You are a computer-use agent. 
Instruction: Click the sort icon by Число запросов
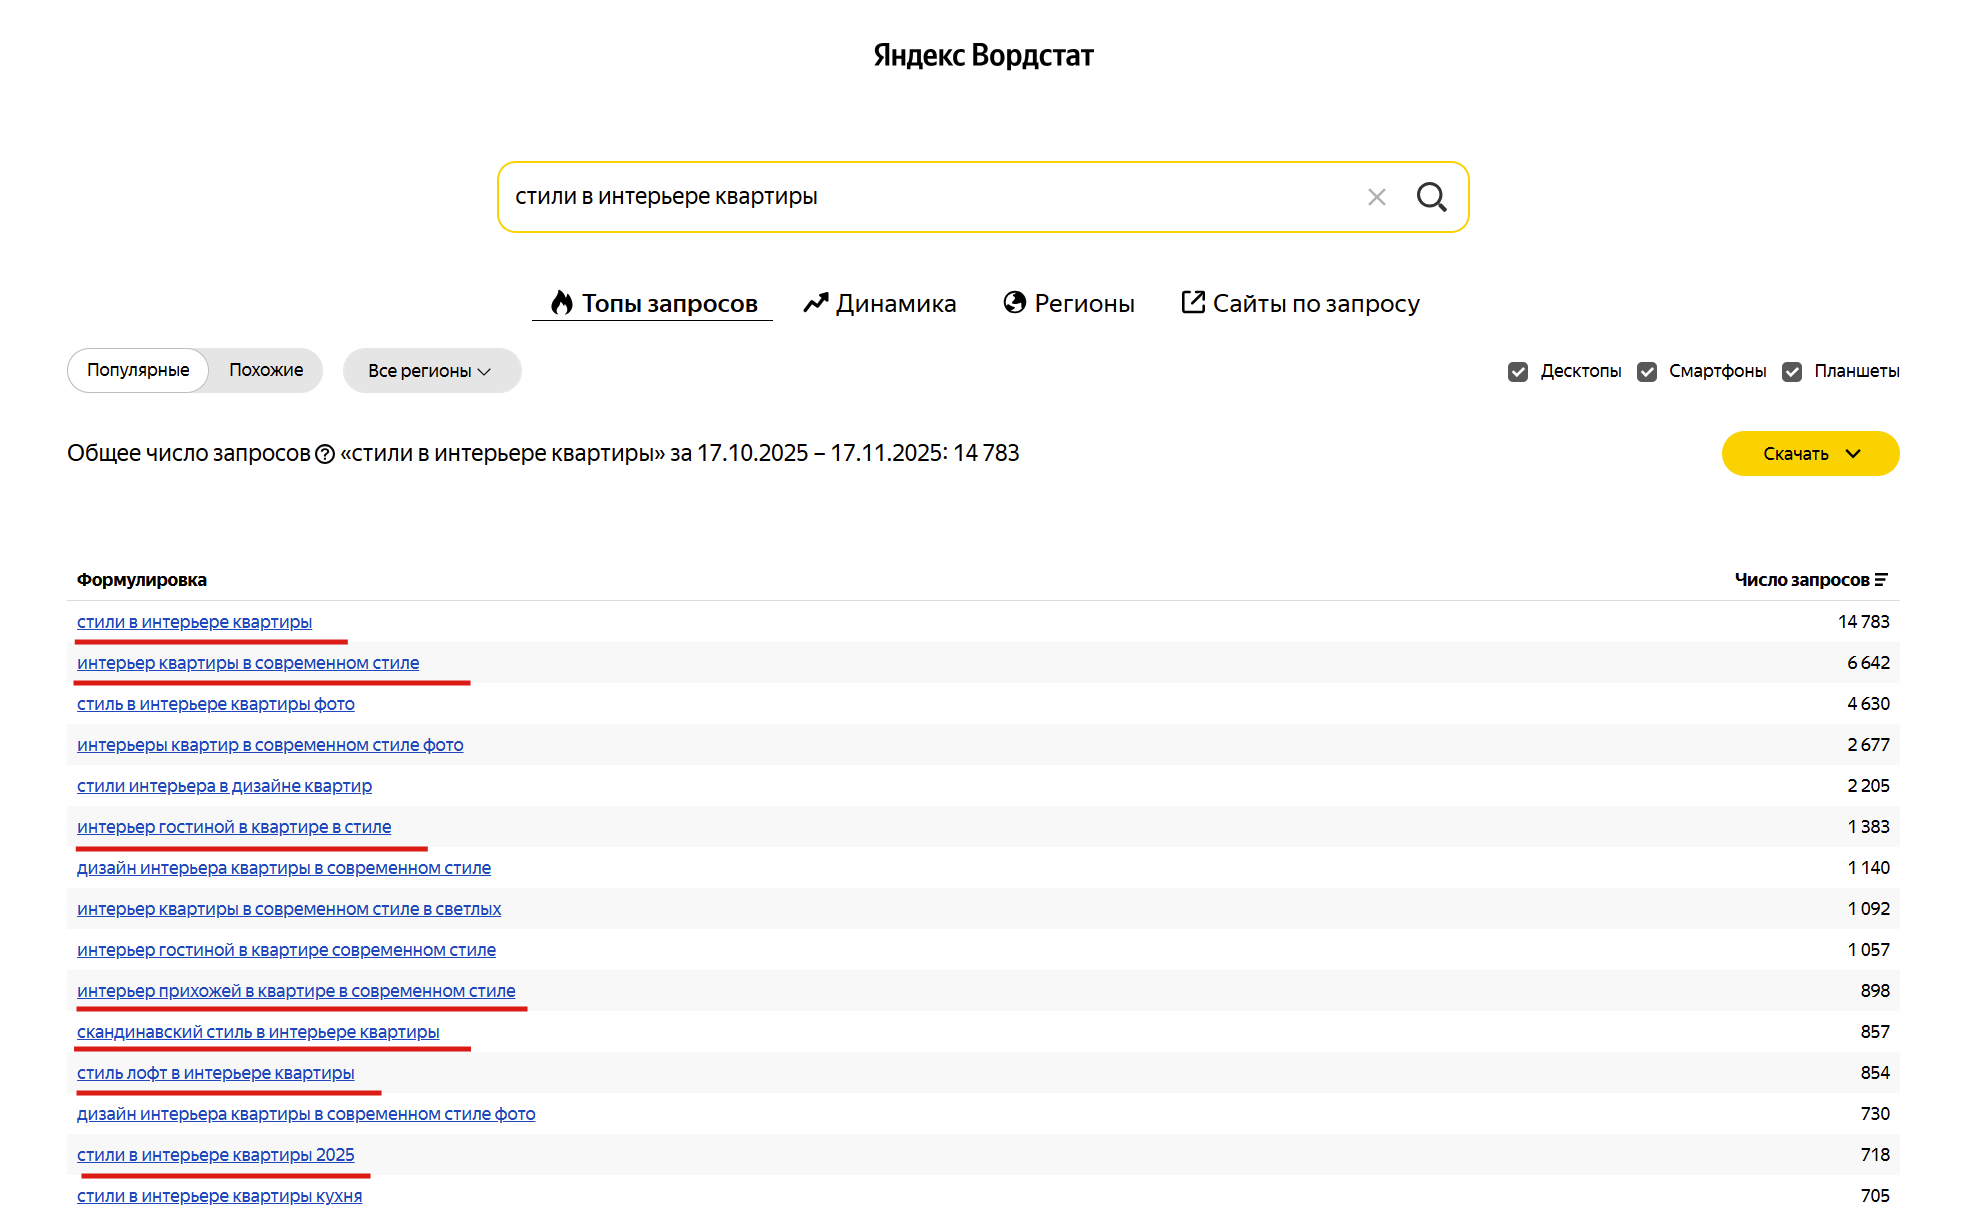click(1881, 580)
